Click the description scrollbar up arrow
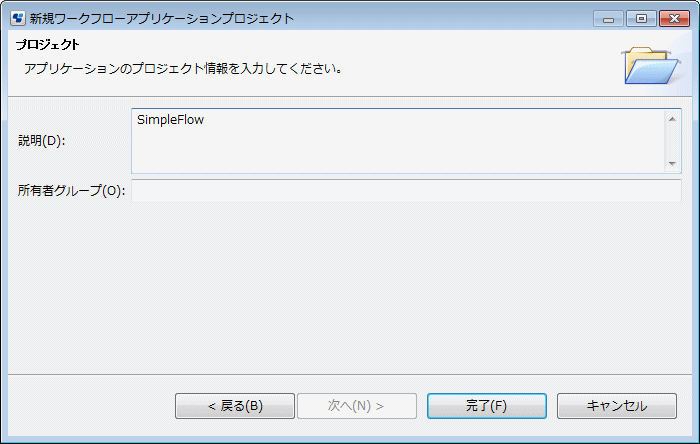The height and width of the screenshot is (444, 700). pos(672,119)
